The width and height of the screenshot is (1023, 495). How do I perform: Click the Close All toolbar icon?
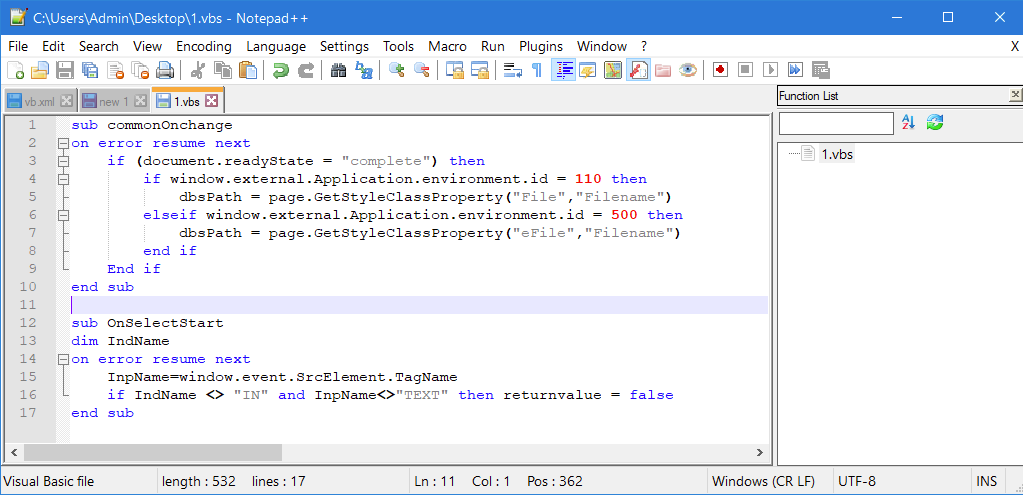point(140,70)
